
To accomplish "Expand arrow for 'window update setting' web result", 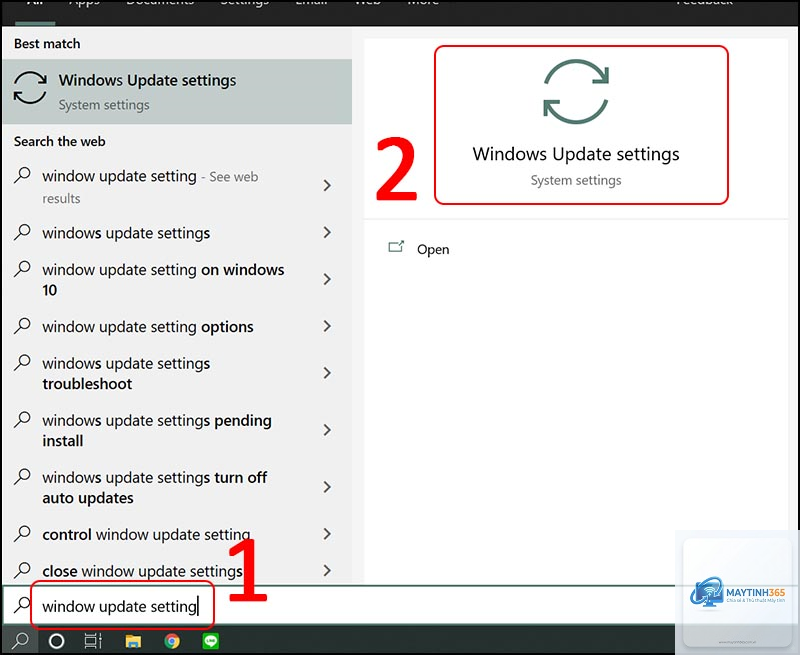I will click(328, 185).
